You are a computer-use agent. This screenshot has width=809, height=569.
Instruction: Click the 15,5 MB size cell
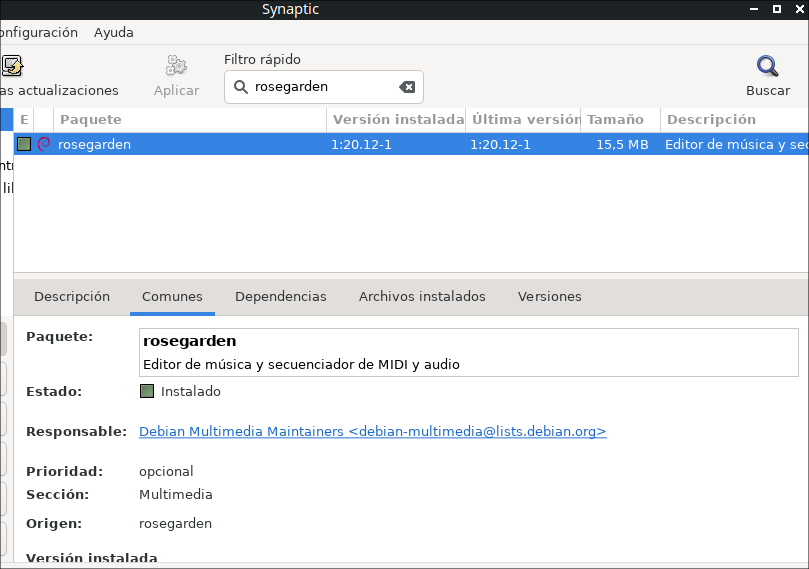[x=622, y=144]
